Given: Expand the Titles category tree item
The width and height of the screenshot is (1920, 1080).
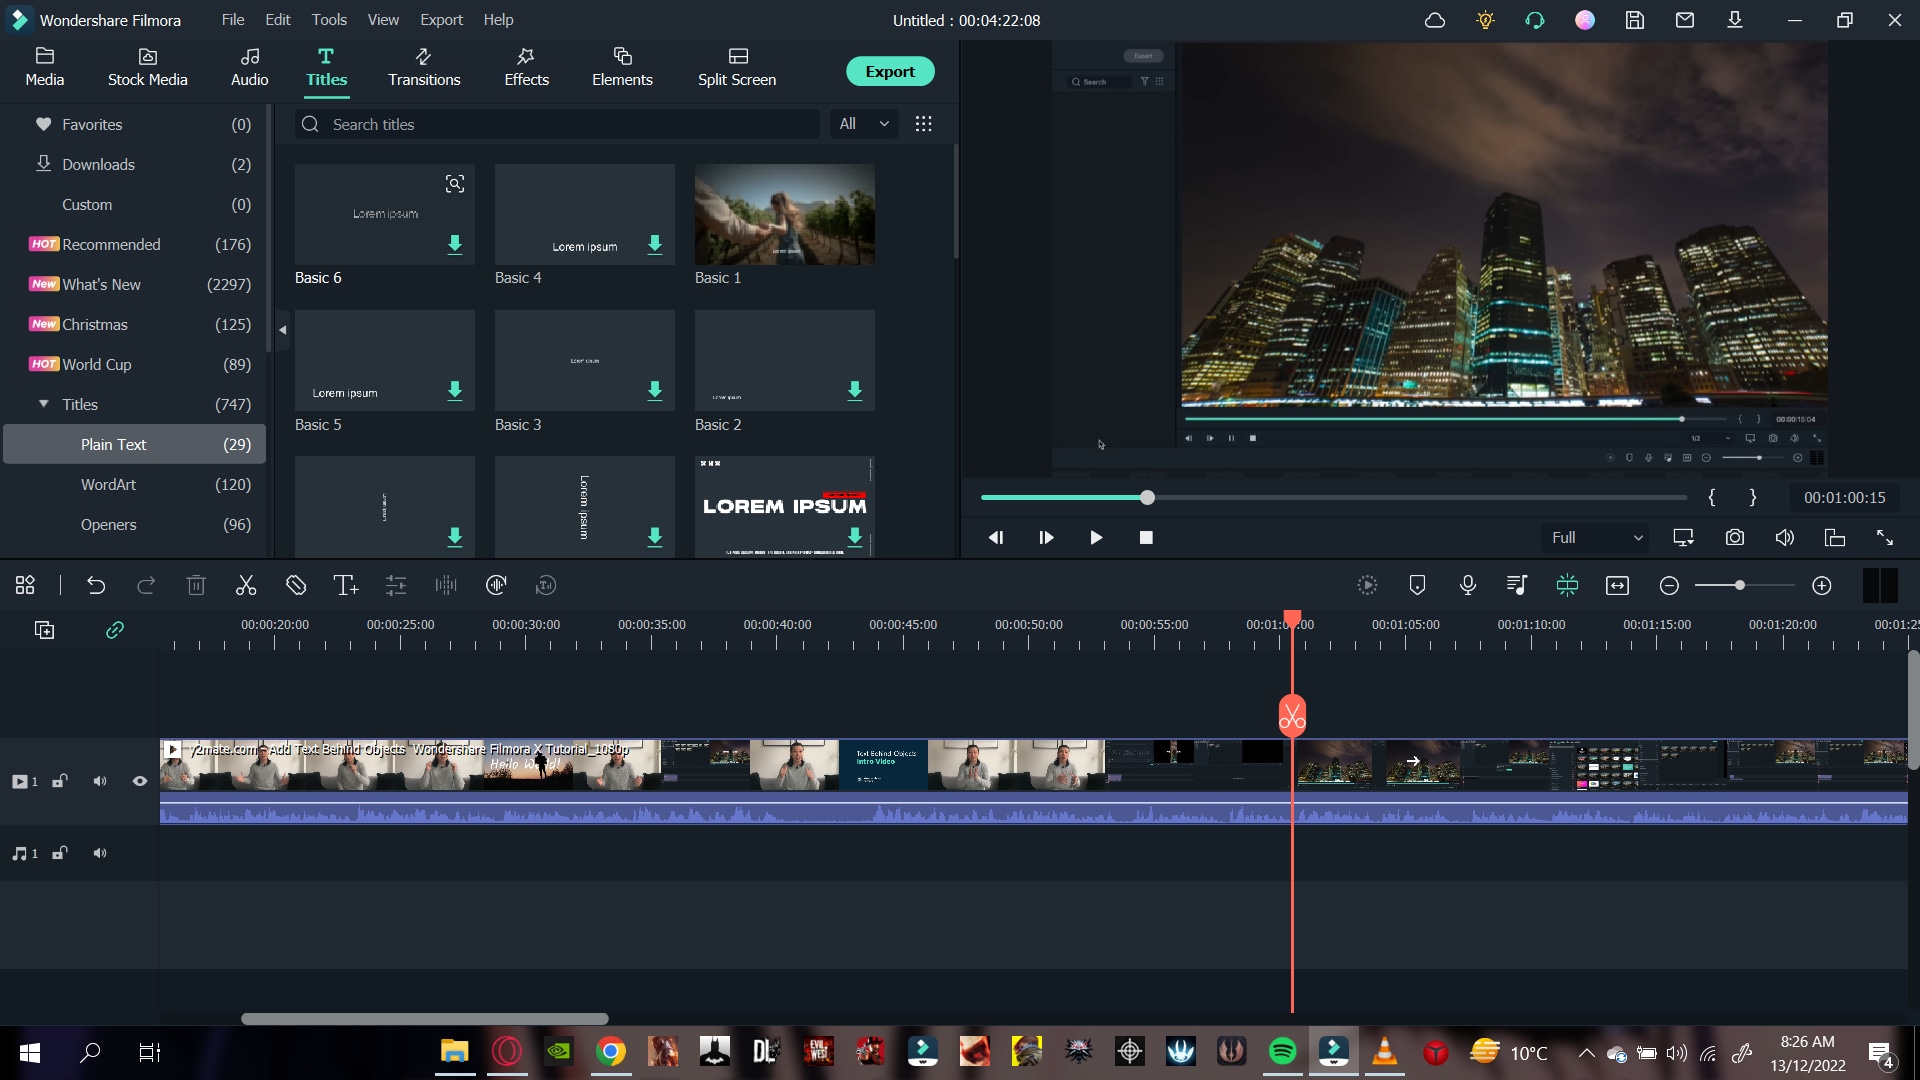Looking at the screenshot, I should pyautogui.click(x=44, y=404).
